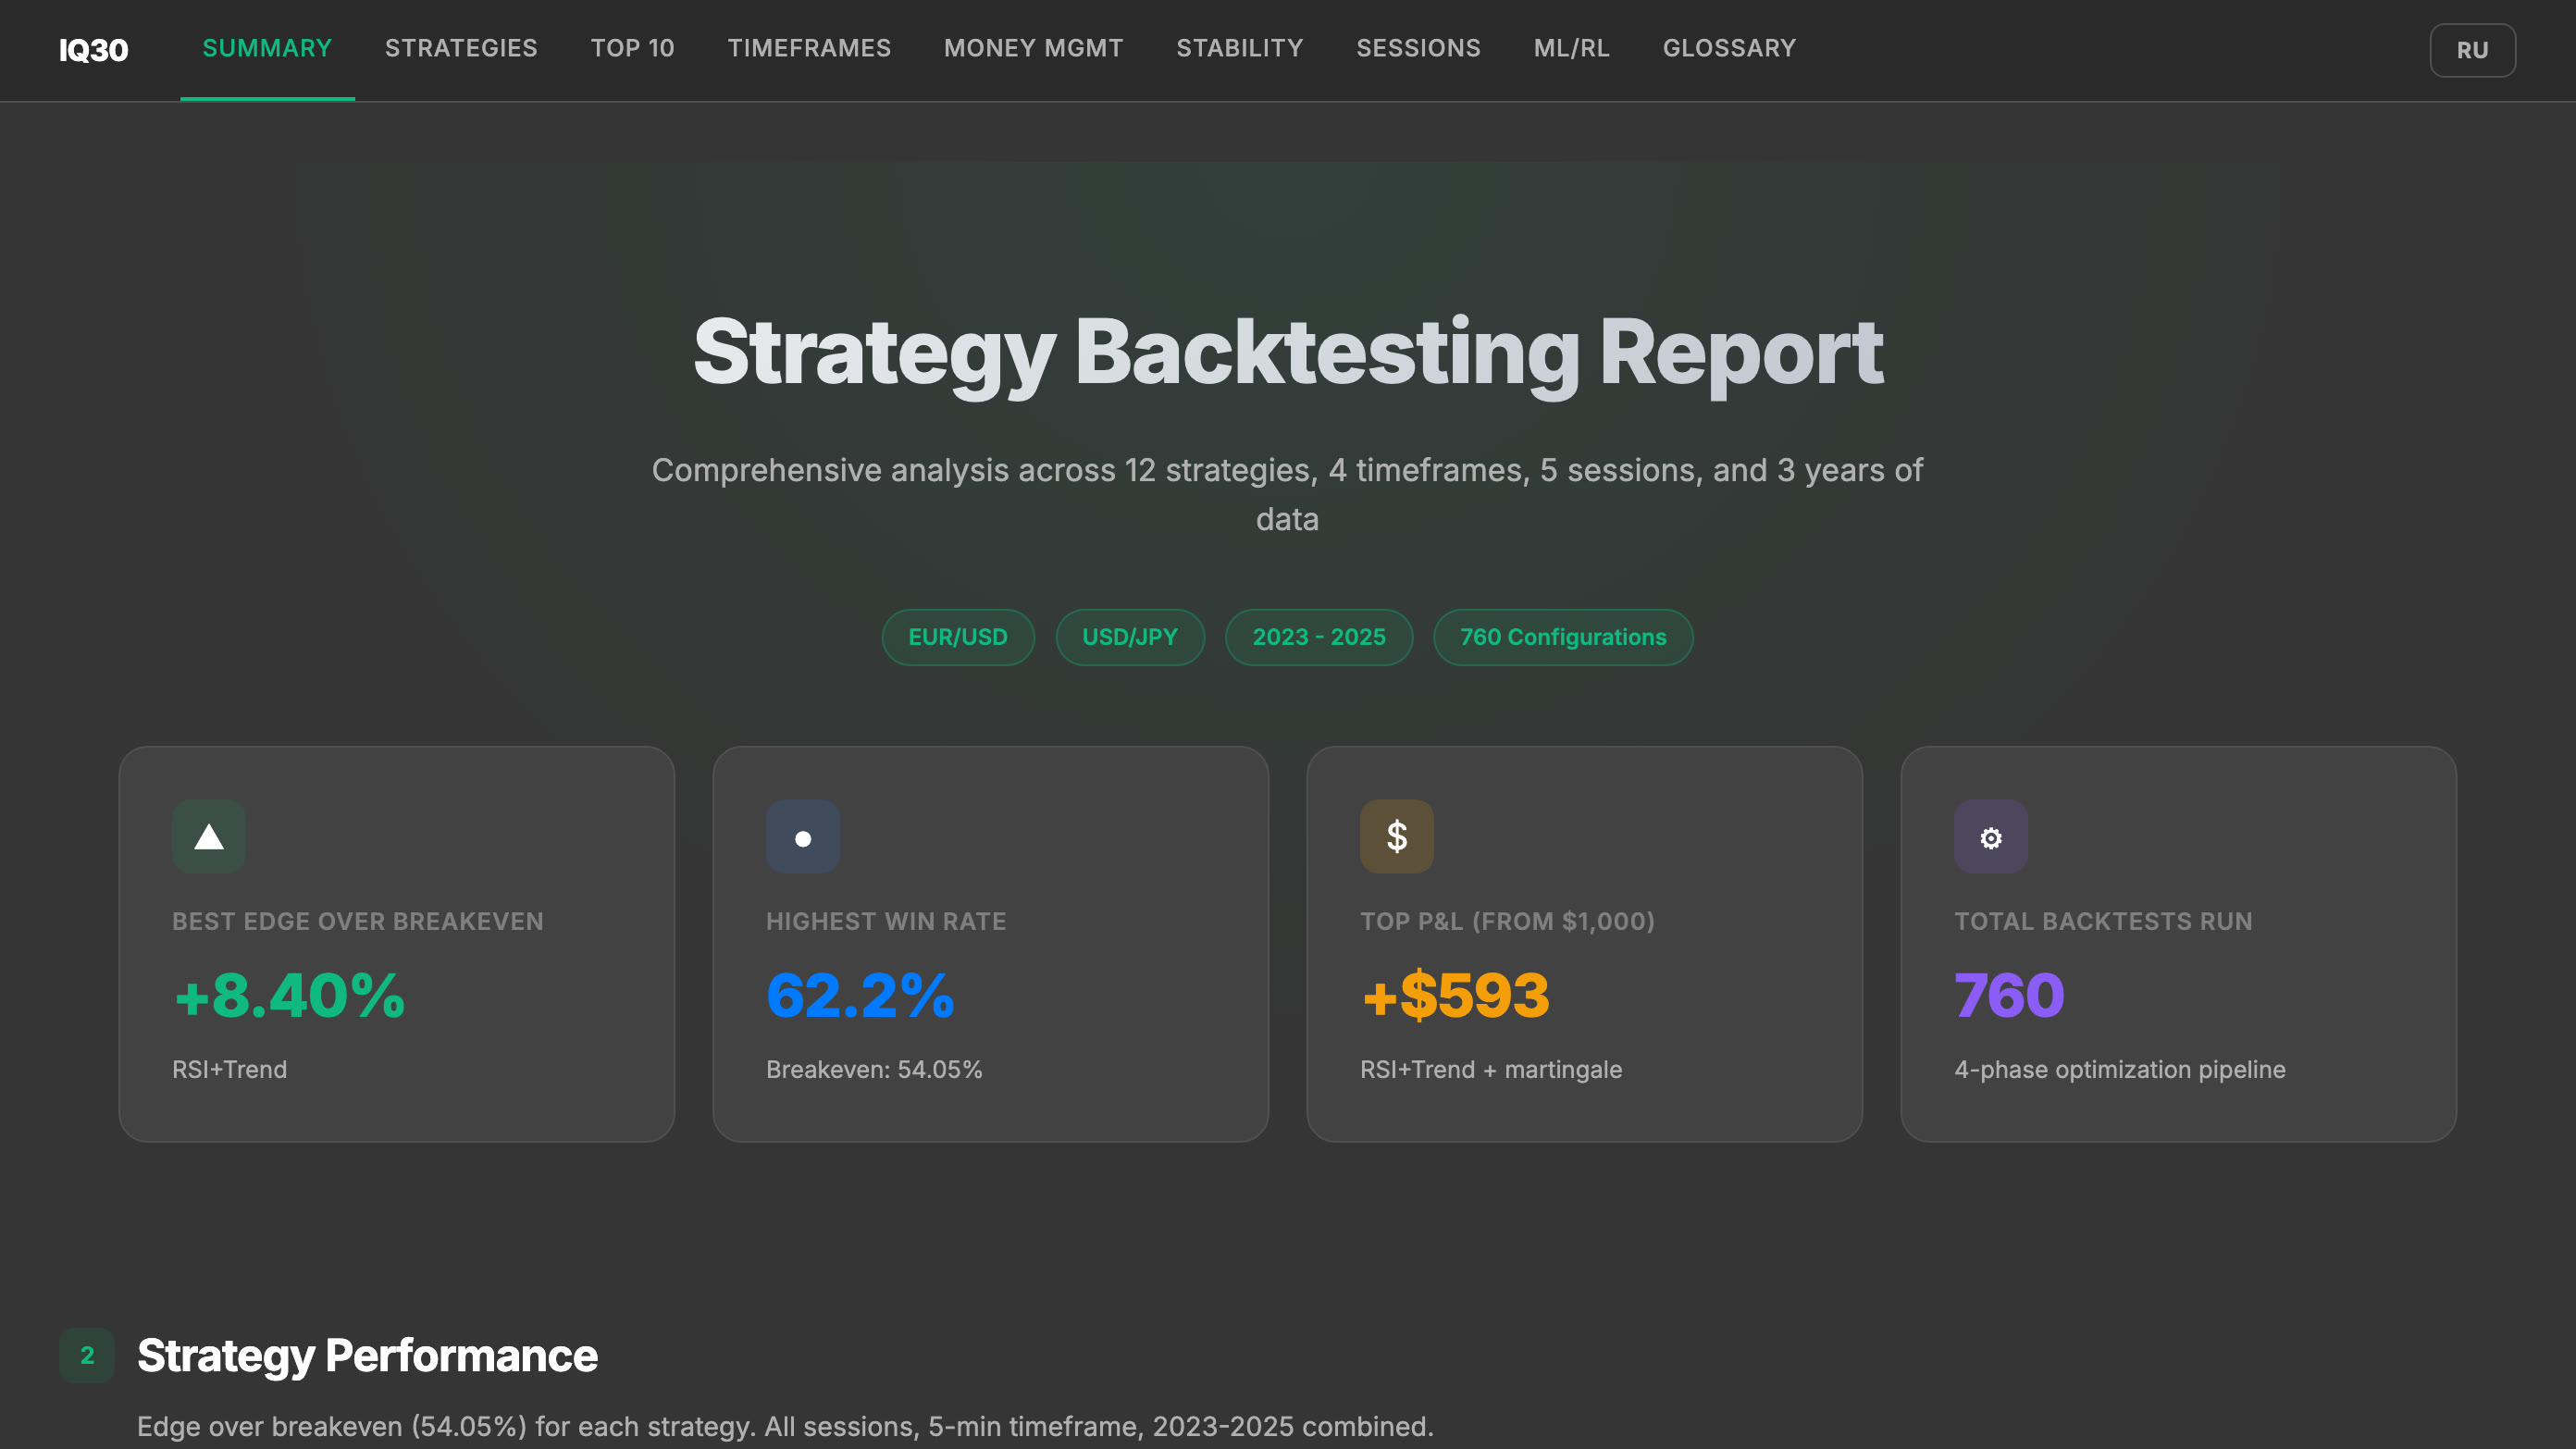2576x1449 pixels.
Task: Select the 760 backtests value
Action: [2009, 995]
